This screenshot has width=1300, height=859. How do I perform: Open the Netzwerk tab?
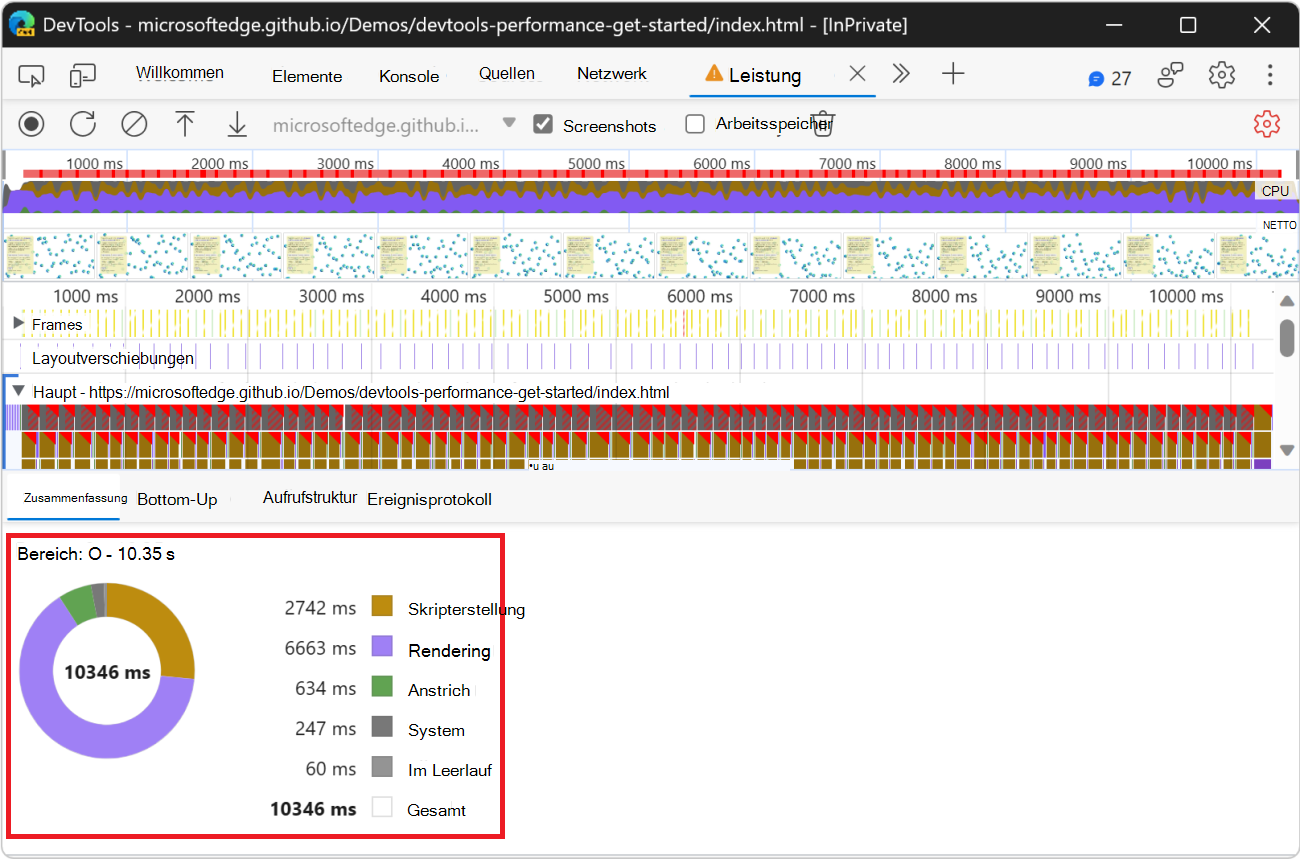click(x=612, y=74)
